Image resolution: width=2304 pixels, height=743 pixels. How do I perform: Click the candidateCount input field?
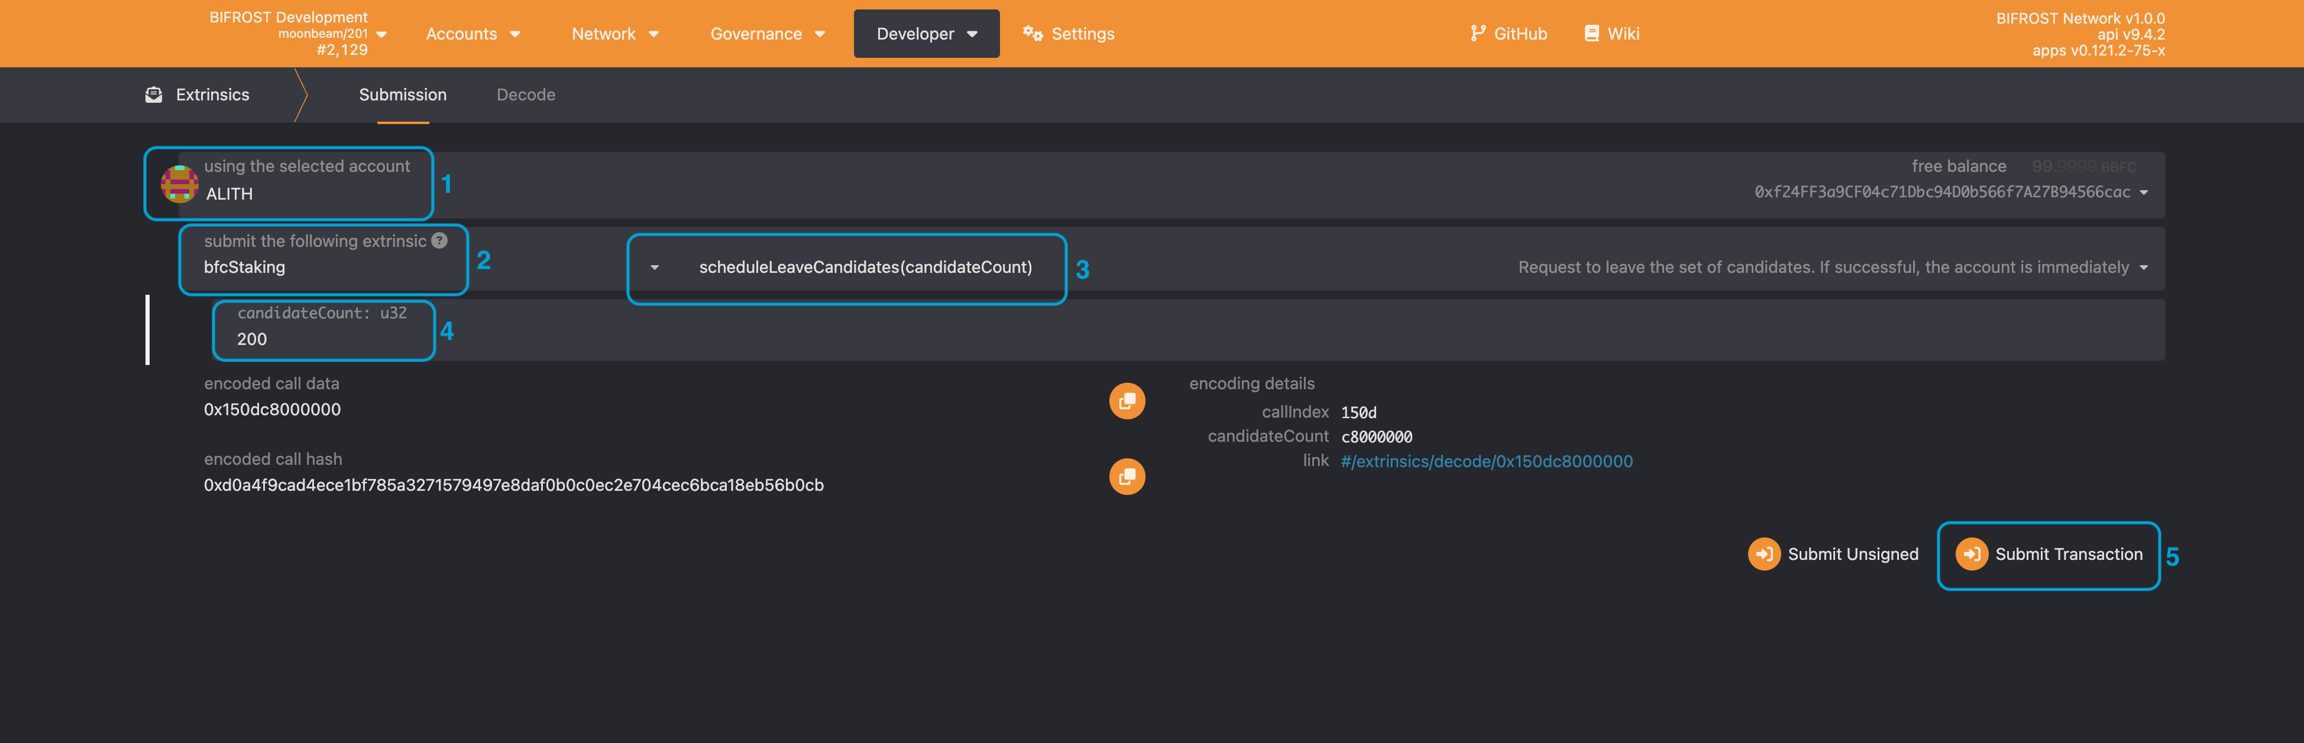324,339
